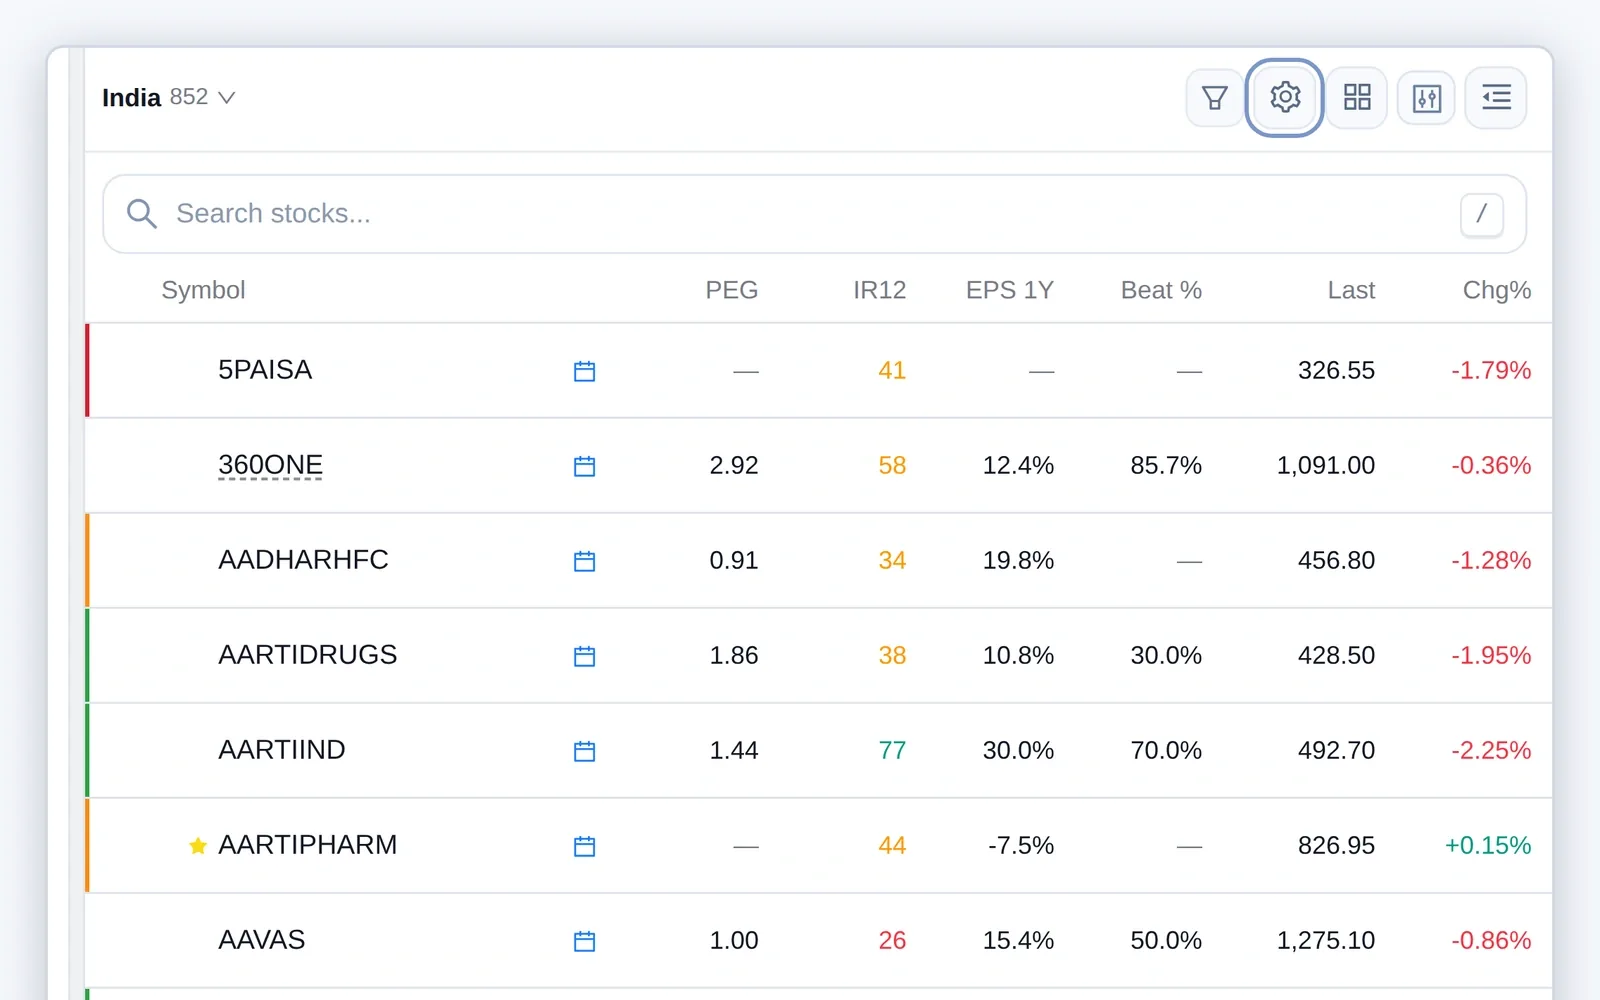Toggle the favorite star on AARTIPHARM
The width and height of the screenshot is (1600, 1000).
pyautogui.click(x=198, y=846)
